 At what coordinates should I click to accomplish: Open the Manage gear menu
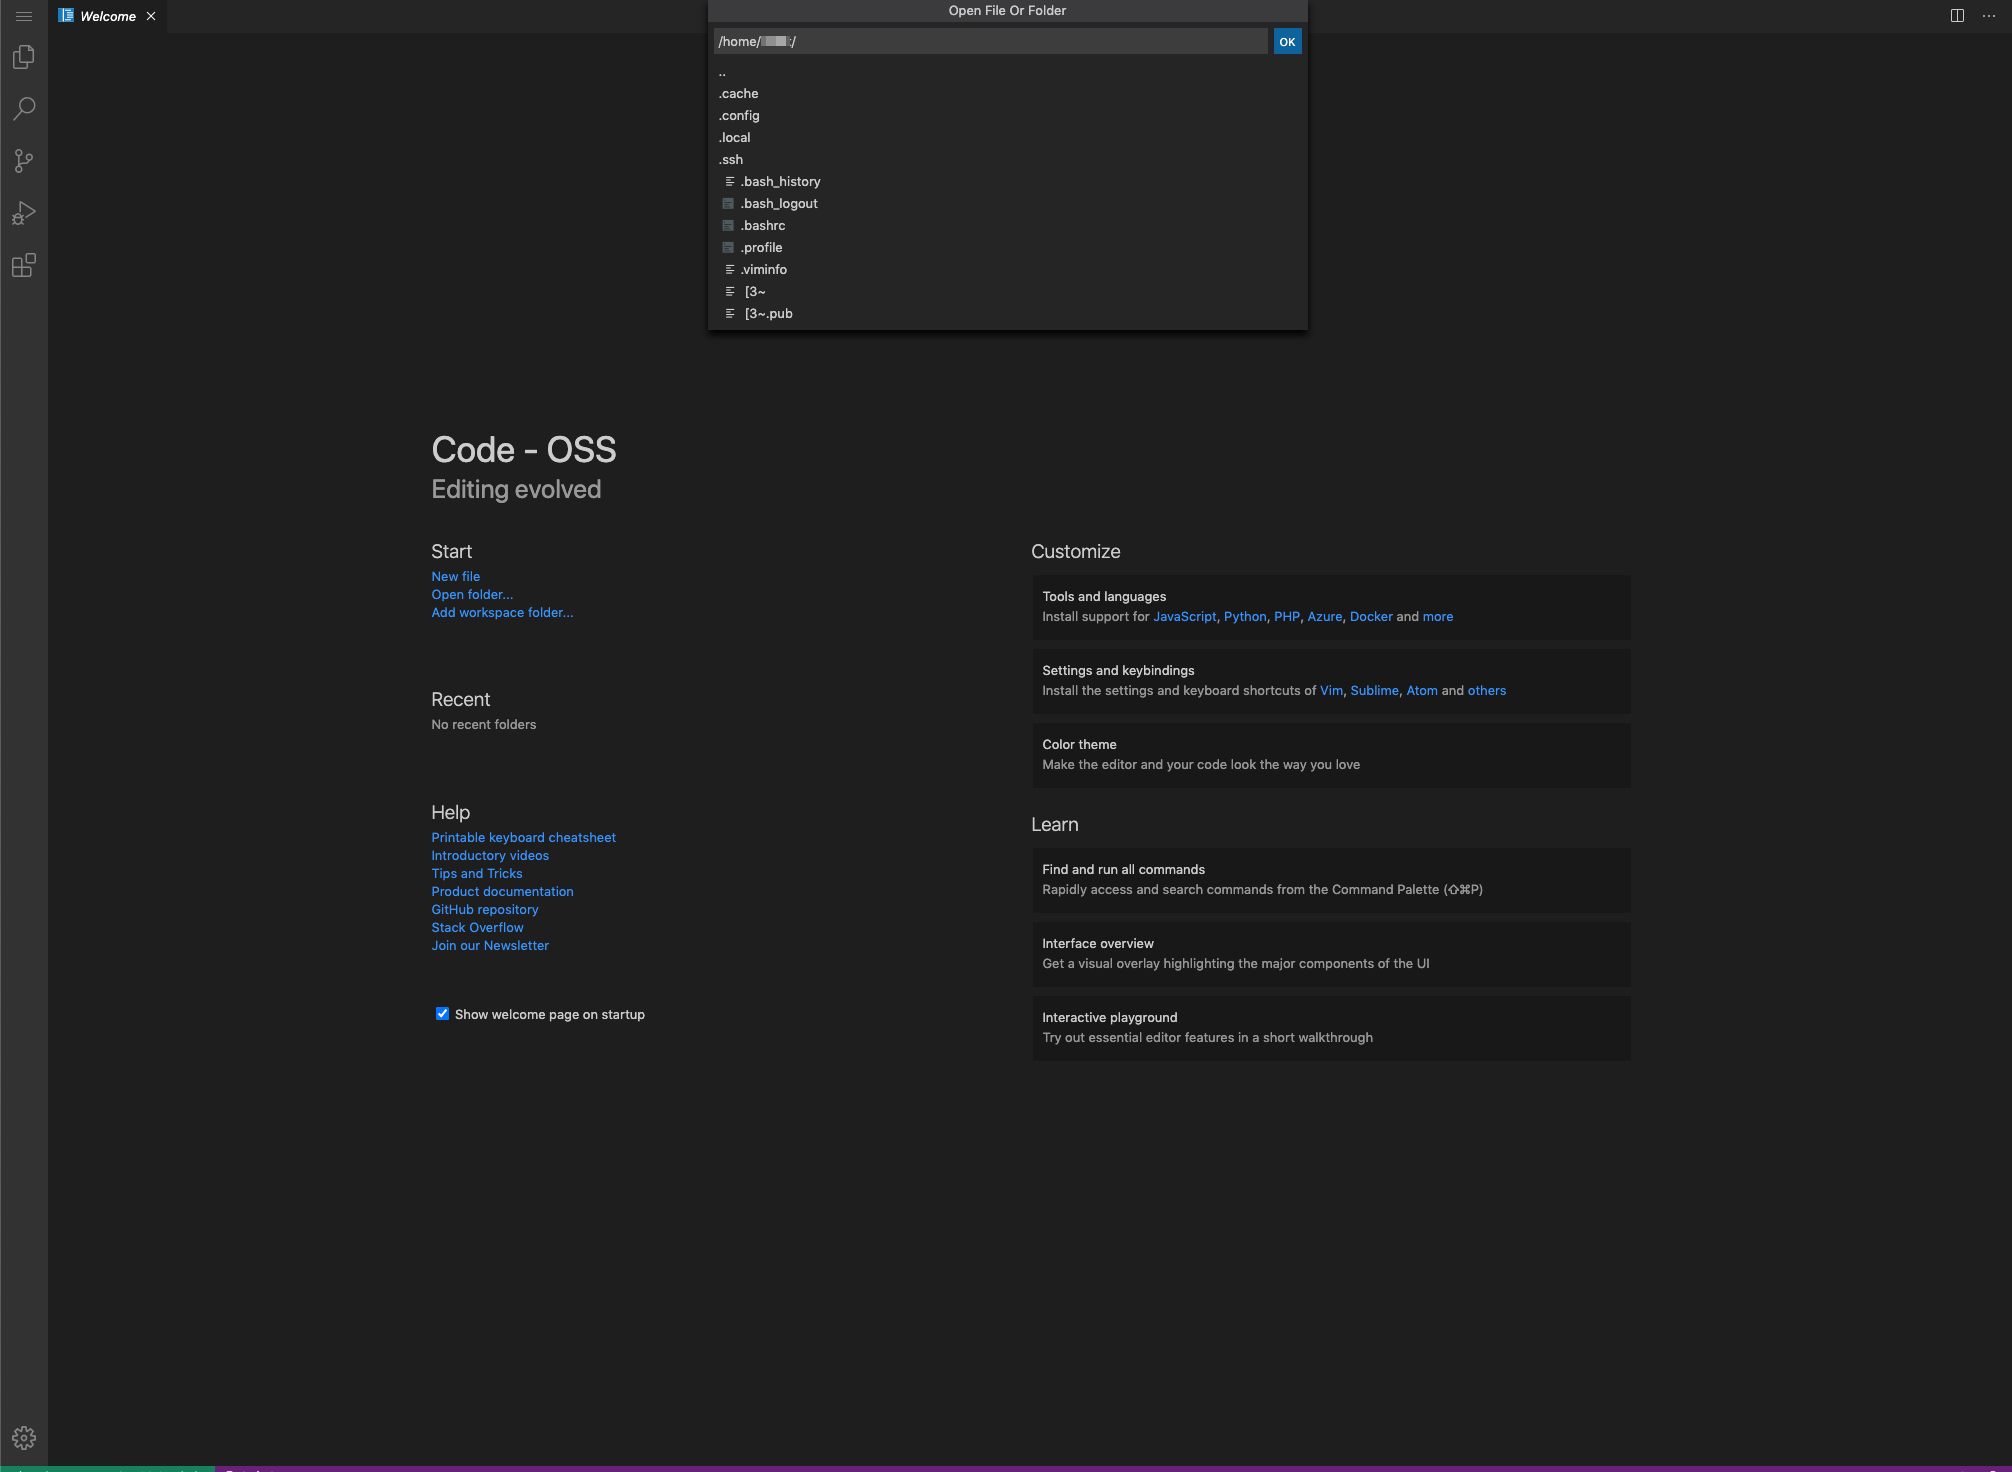(x=24, y=1438)
